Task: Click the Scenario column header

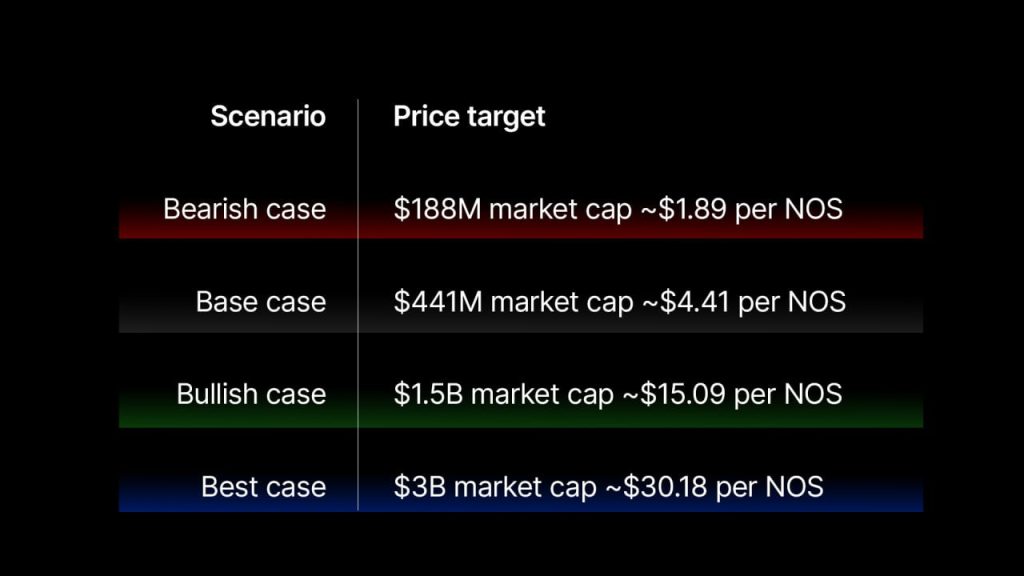Action: click(x=267, y=116)
